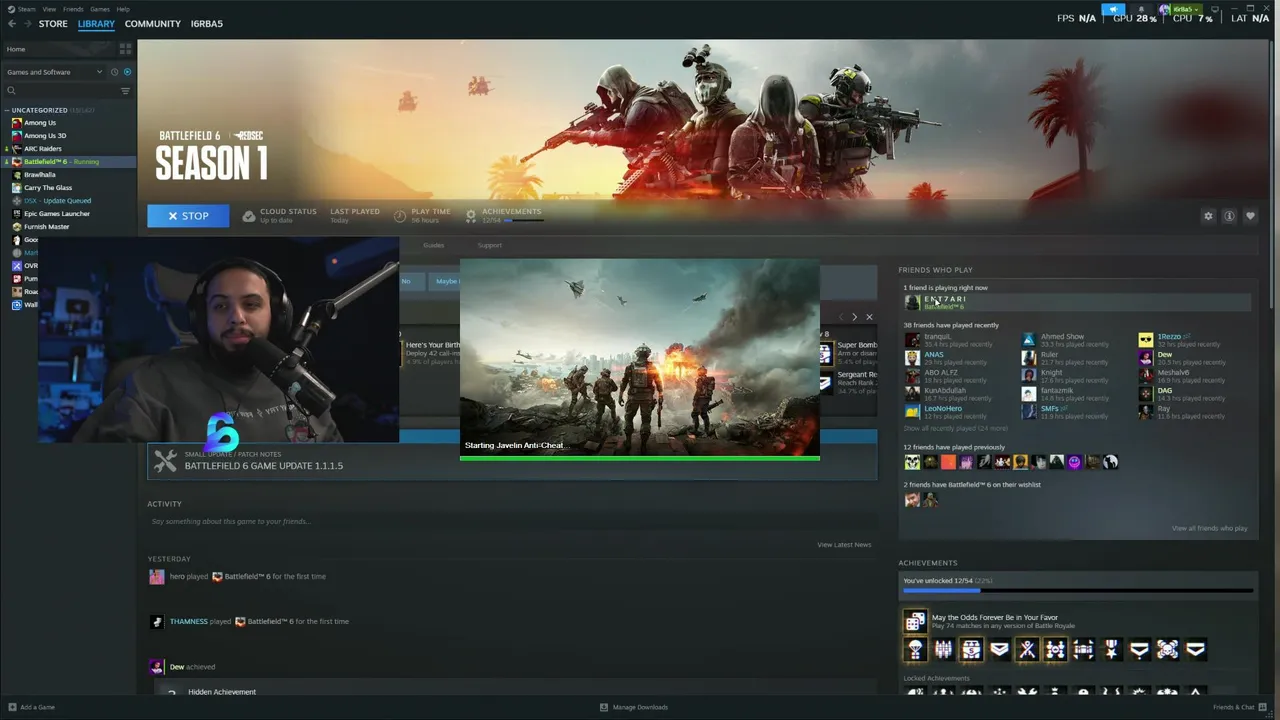Open the Support tab
1280x720 pixels.
tap(490, 245)
